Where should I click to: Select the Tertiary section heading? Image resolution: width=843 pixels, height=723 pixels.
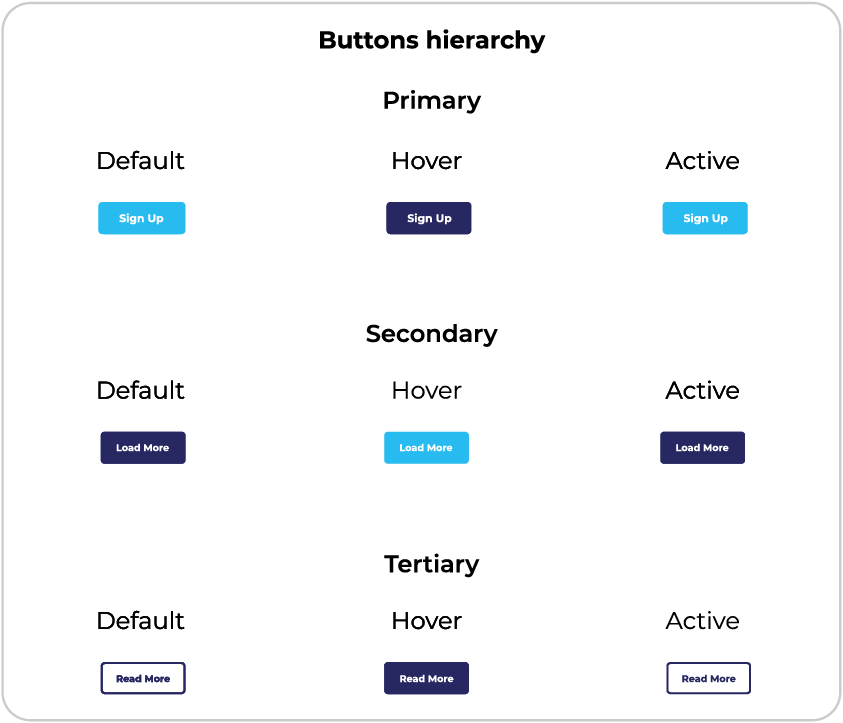(432, 564)
